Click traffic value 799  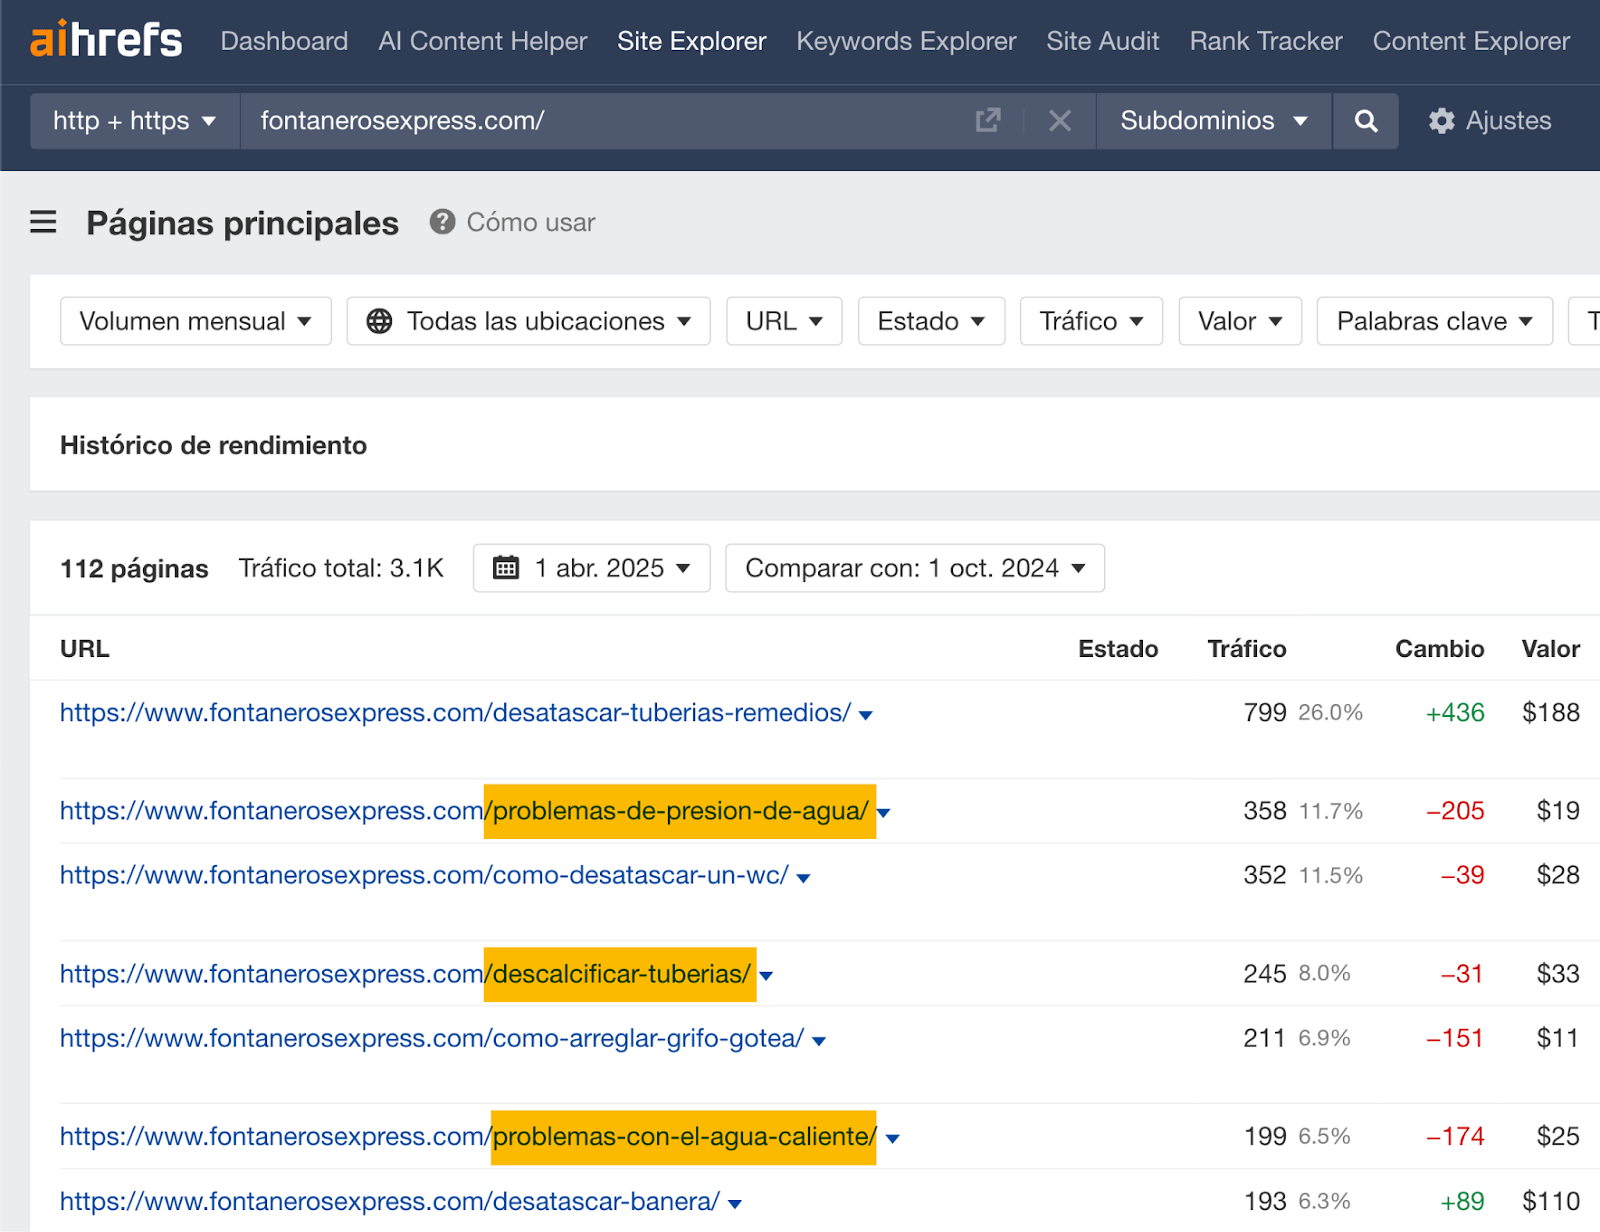coord(1265,712)
